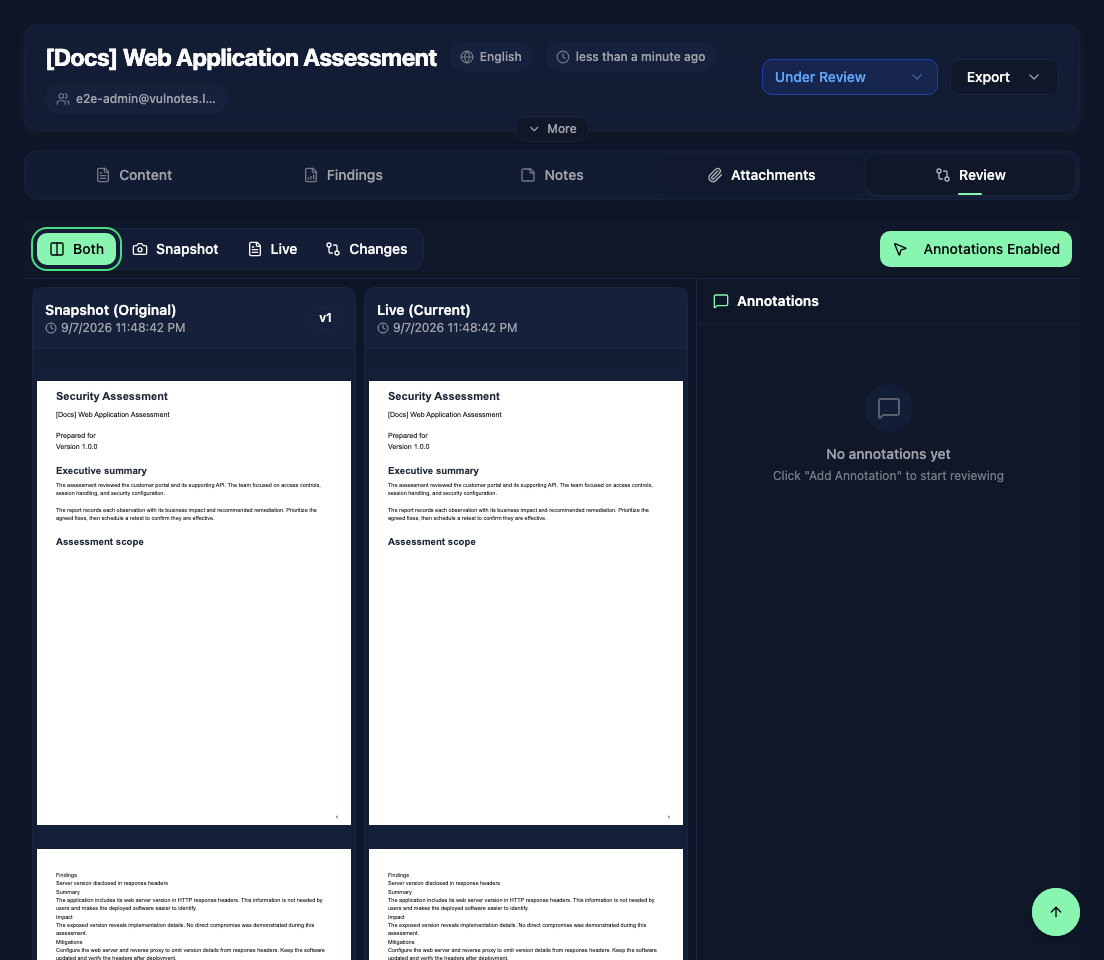1104x960 pixels.
Task: Click the e2e-admin@vulnotes author chip
Action: pyautogui.click(x=136, y=99)
